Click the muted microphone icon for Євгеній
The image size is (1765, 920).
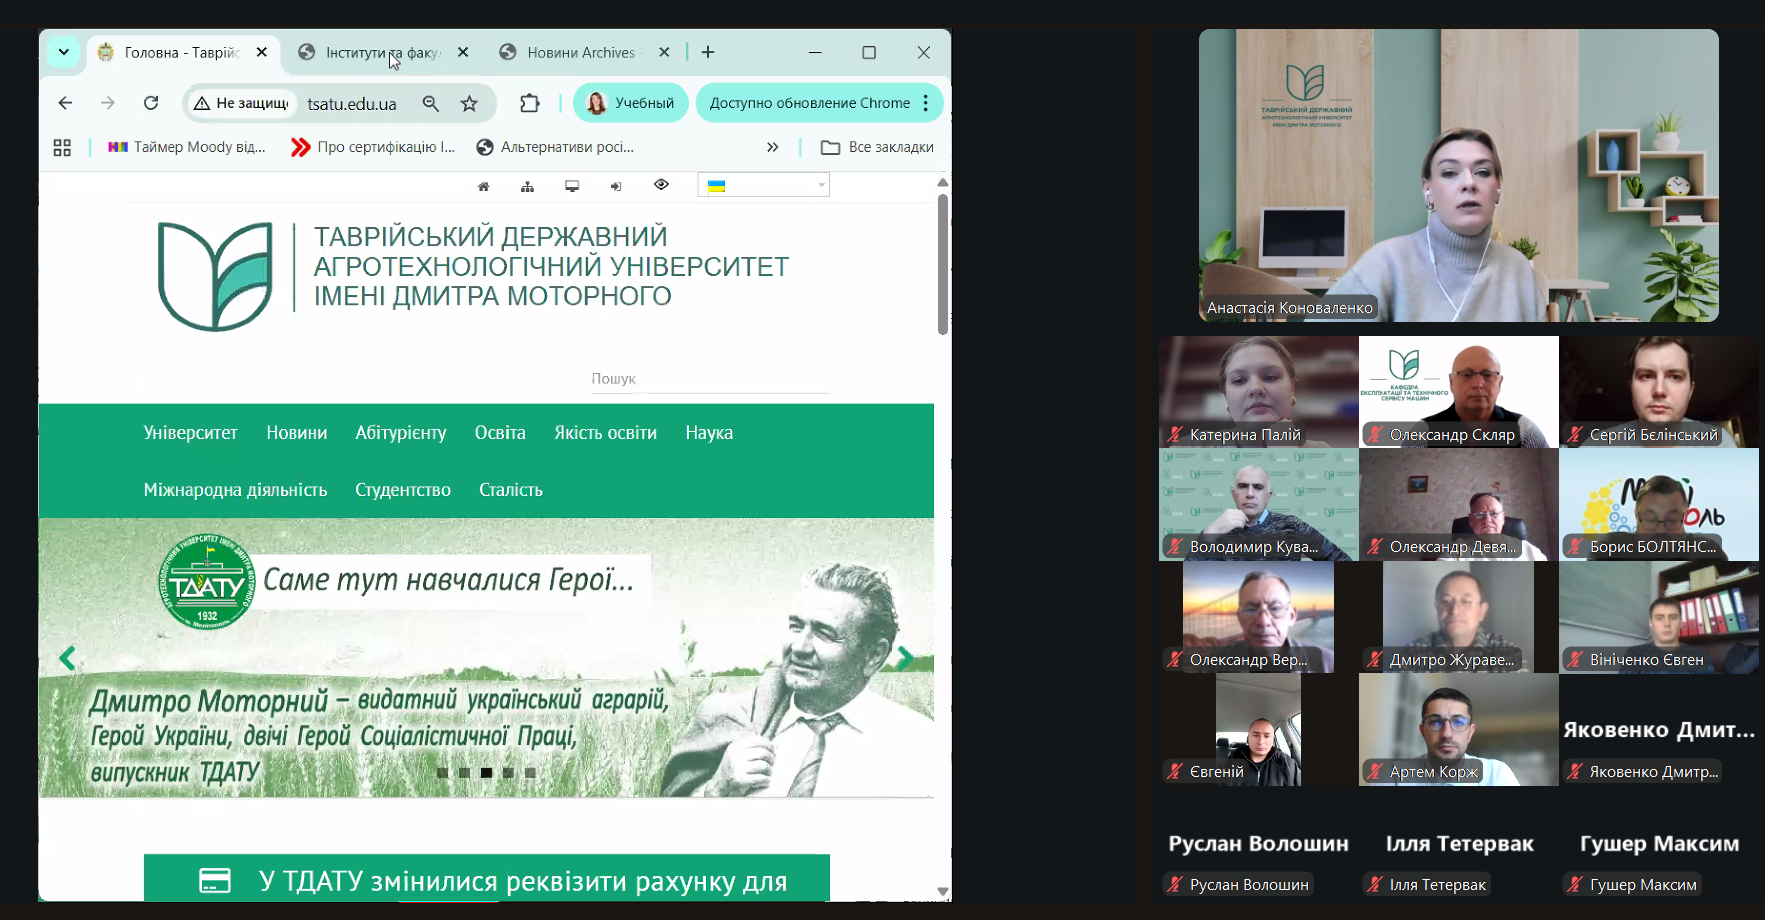(x=1175, y=772)
